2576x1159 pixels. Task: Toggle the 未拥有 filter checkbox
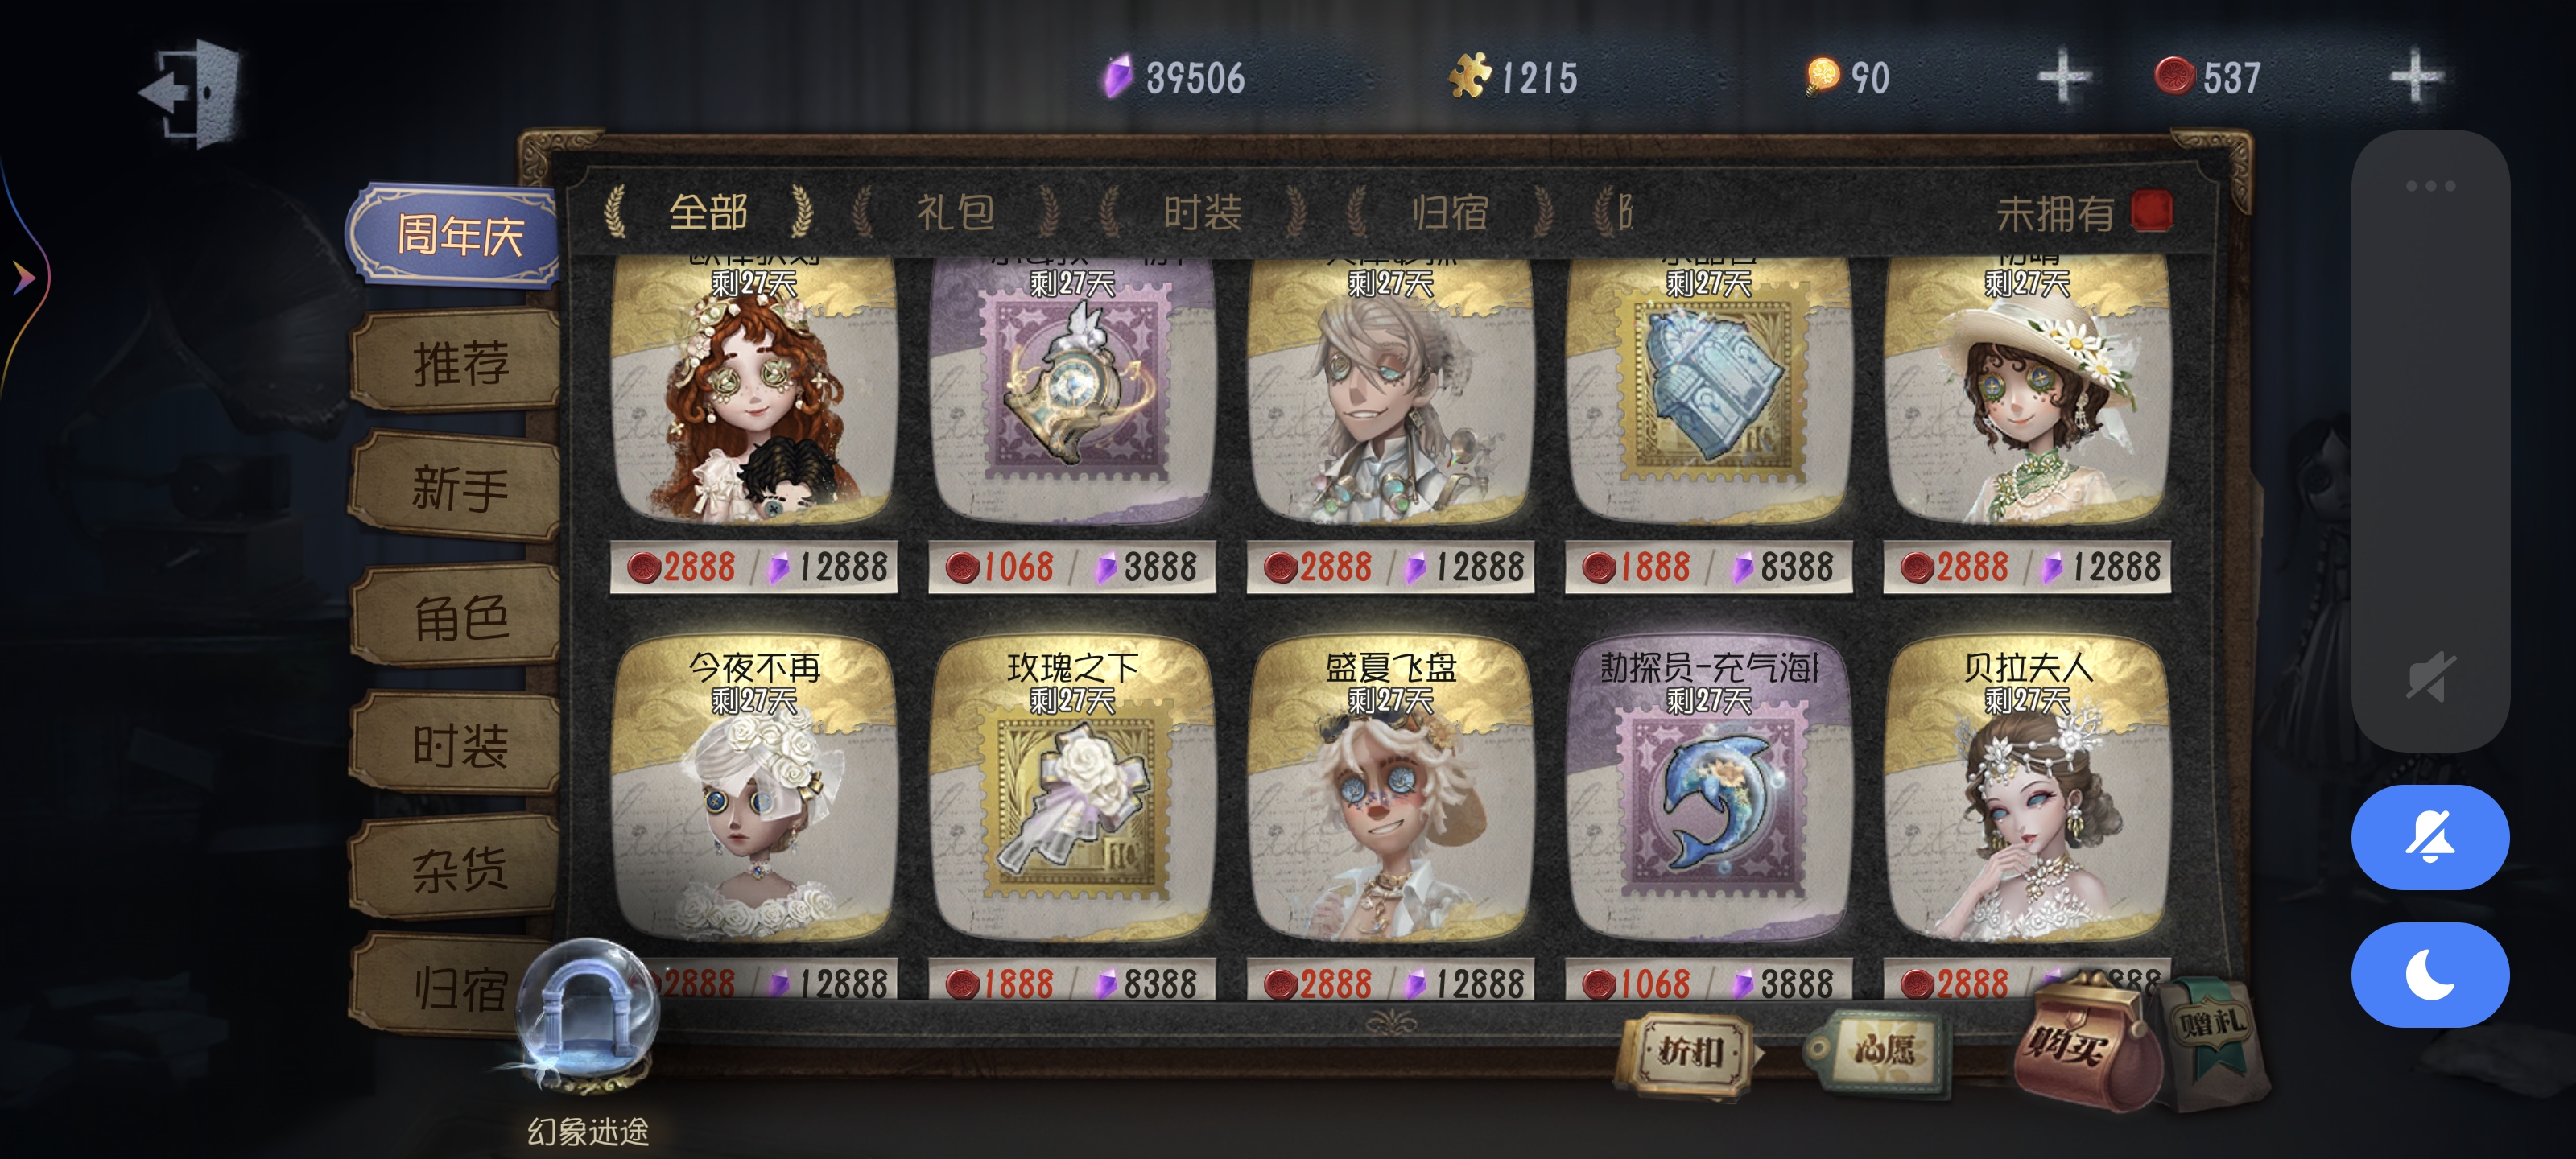2151,212
